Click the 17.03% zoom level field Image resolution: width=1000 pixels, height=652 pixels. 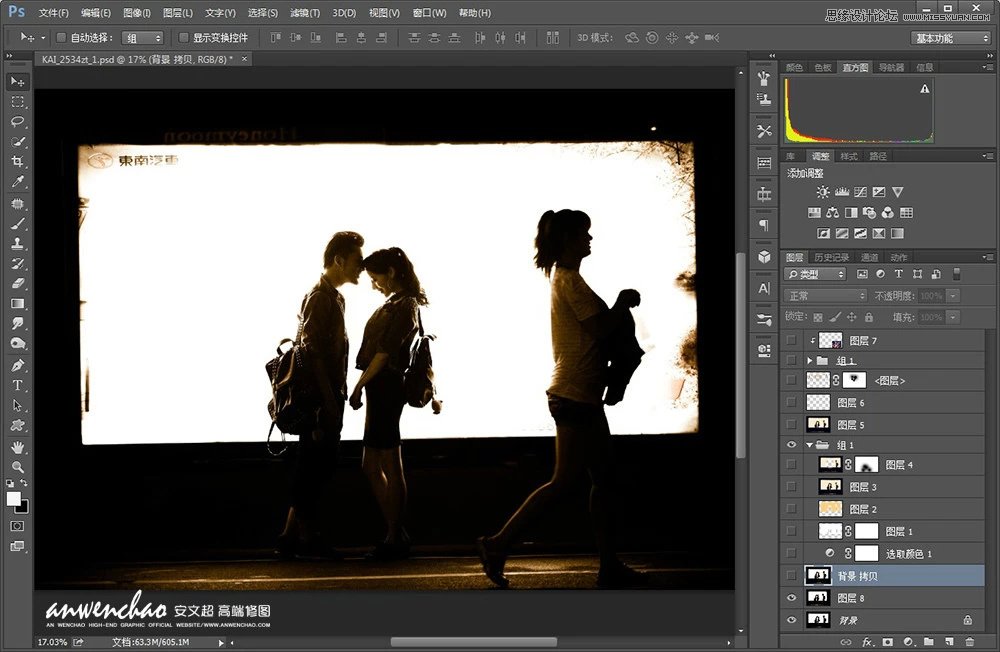point(52,642)
